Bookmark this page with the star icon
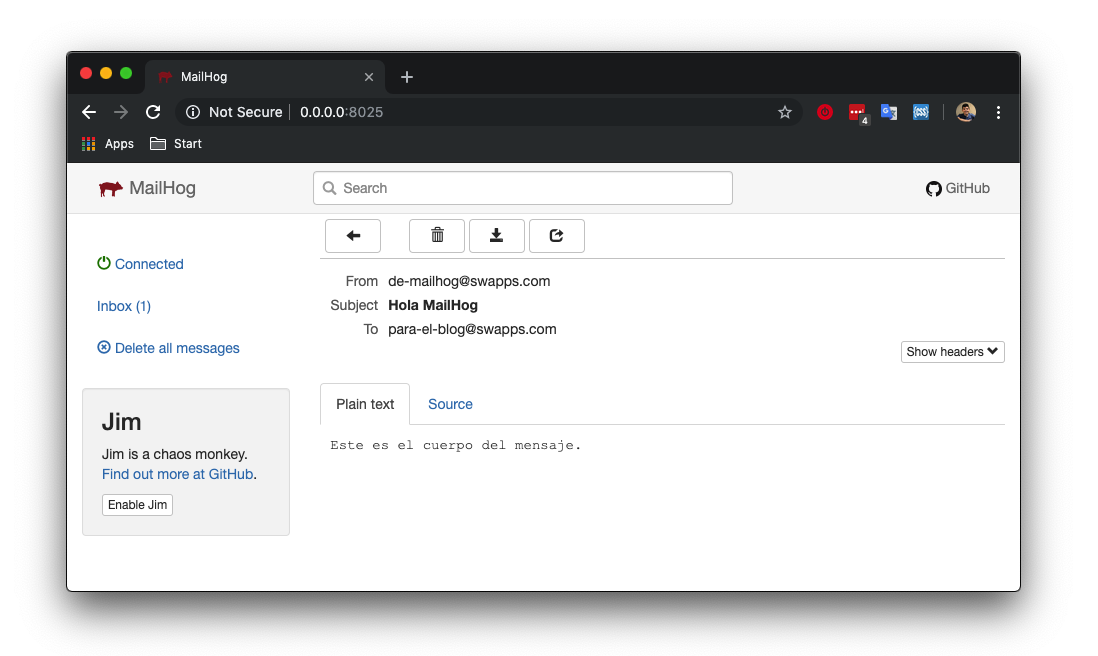Screen dimensions: 1098x656 click(x=785, y=112)
